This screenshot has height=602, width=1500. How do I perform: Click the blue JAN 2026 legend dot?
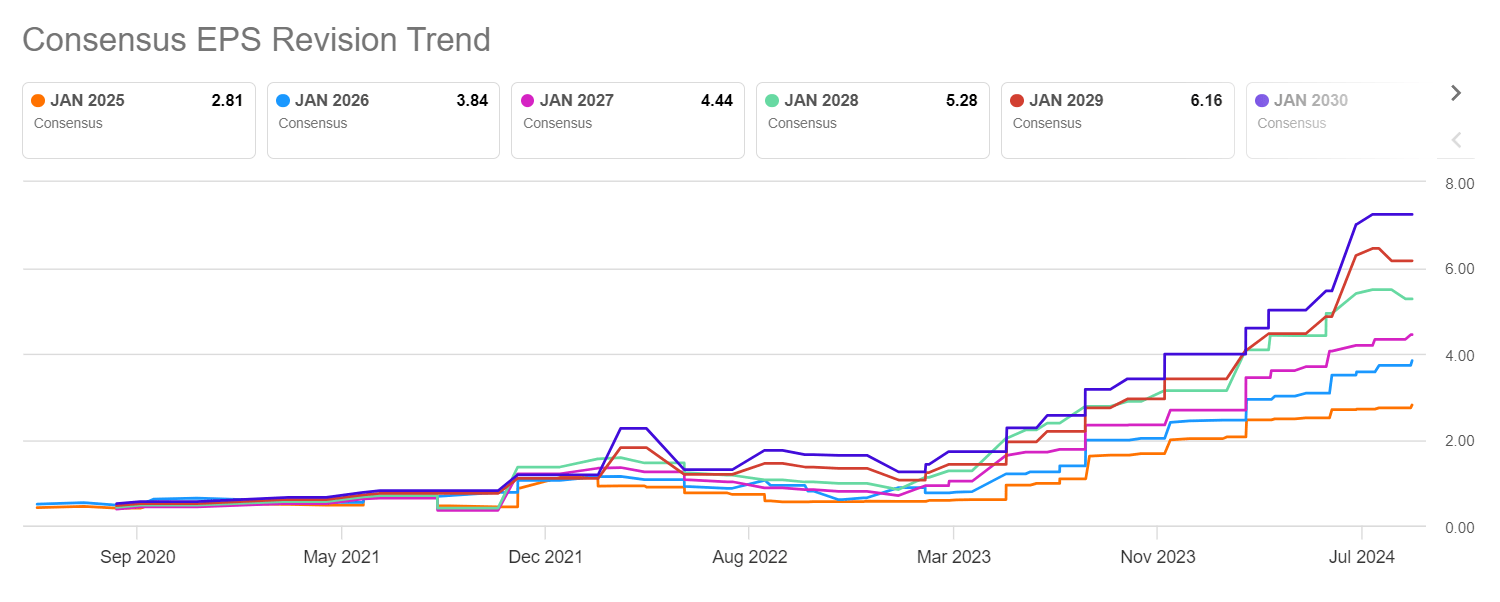283,101
